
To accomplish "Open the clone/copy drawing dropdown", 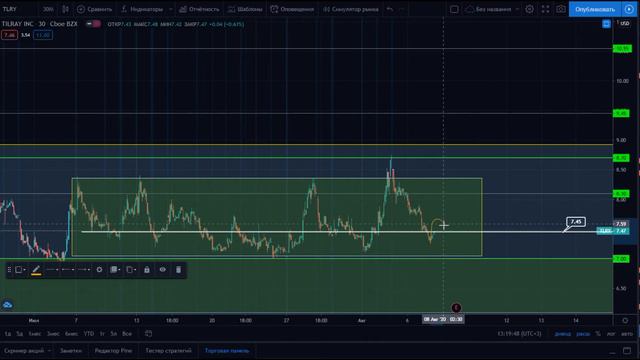I will (131, 269).
